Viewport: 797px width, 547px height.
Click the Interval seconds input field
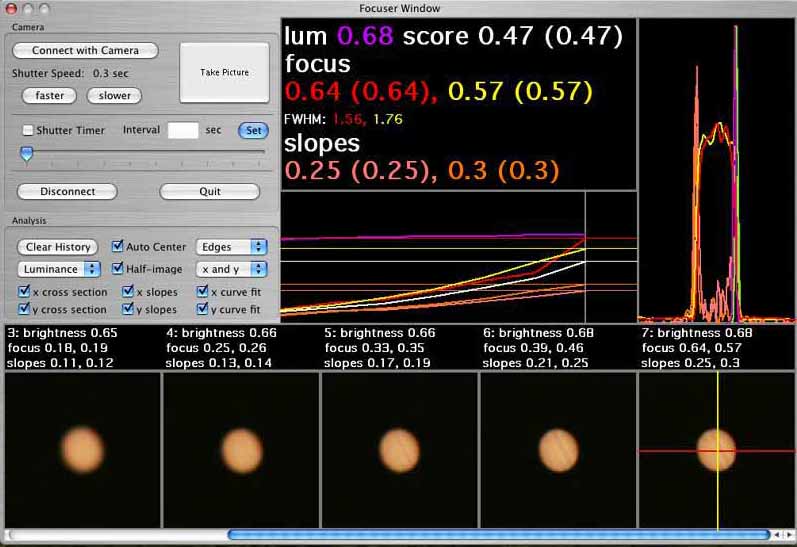click(183, 130)
